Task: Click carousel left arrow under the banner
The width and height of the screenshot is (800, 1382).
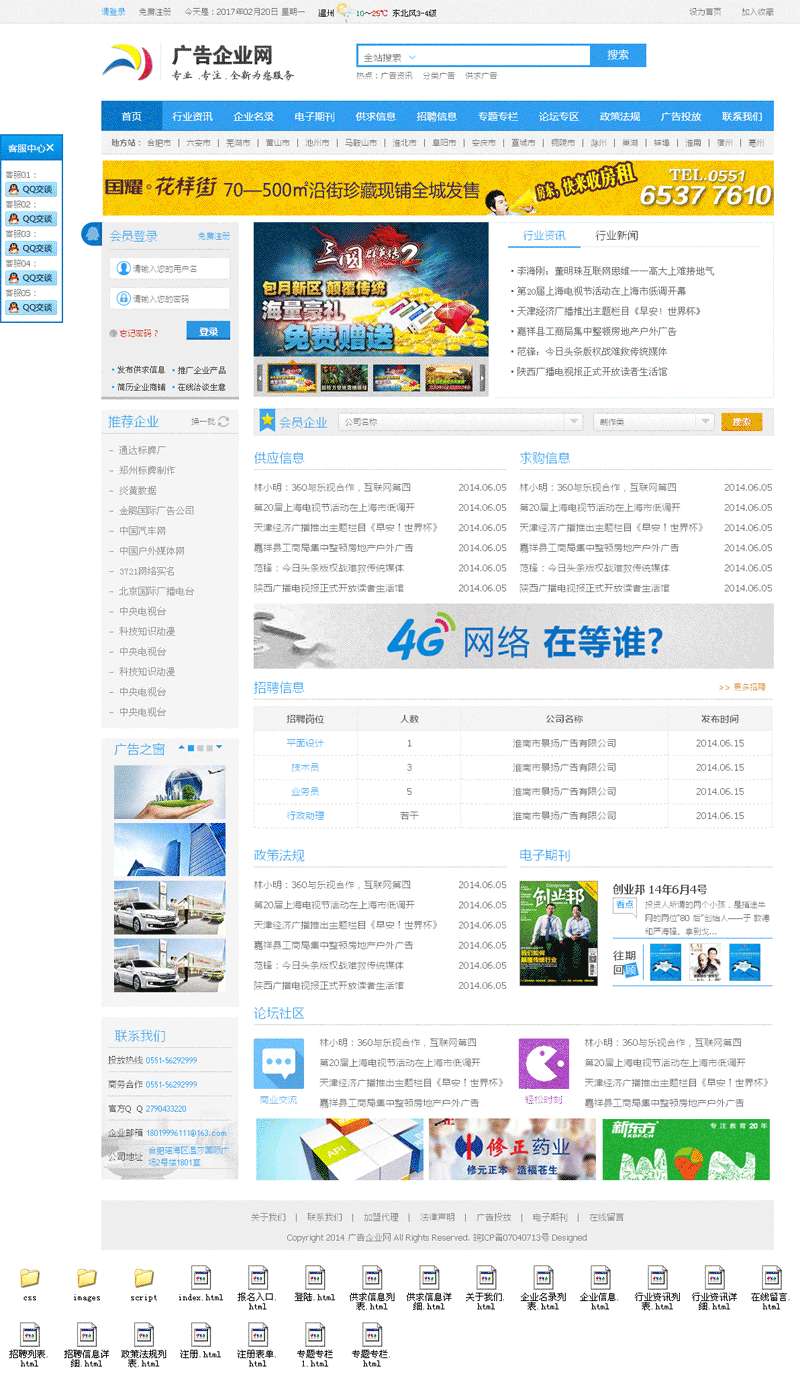Action: 261,376
